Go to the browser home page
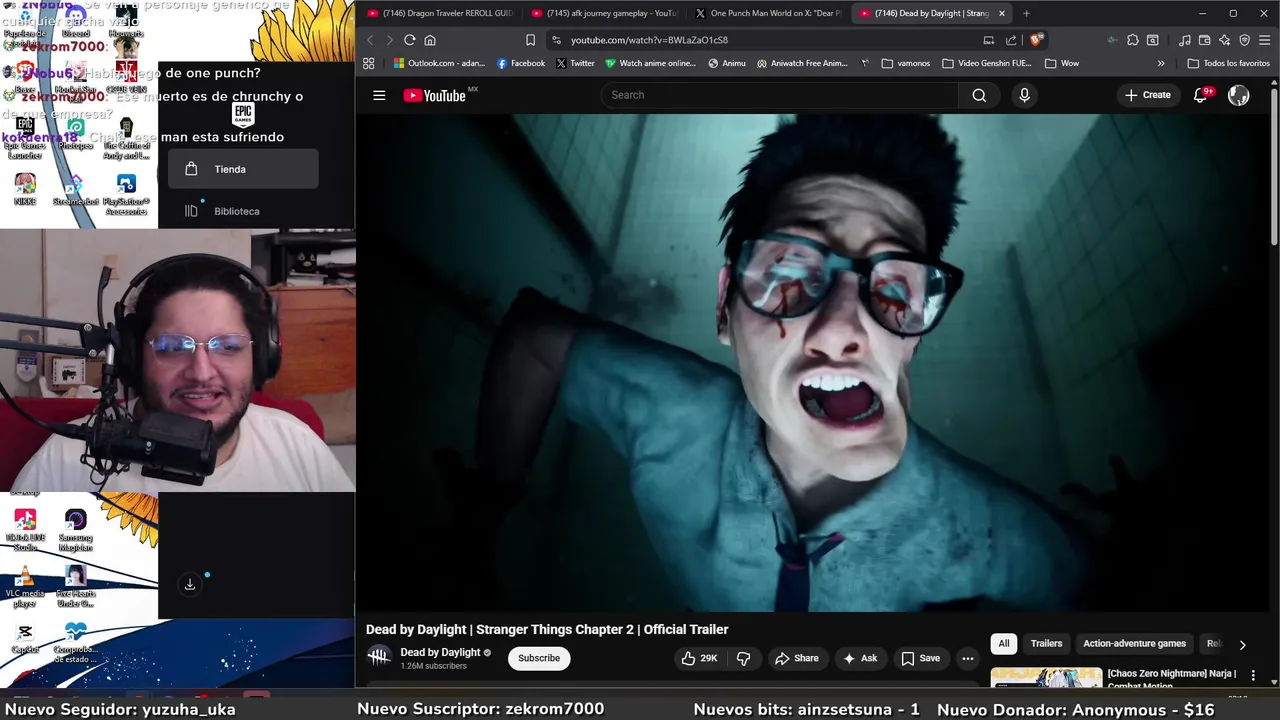The width and height of the screenshot is (1280, 720). [430, 40]
